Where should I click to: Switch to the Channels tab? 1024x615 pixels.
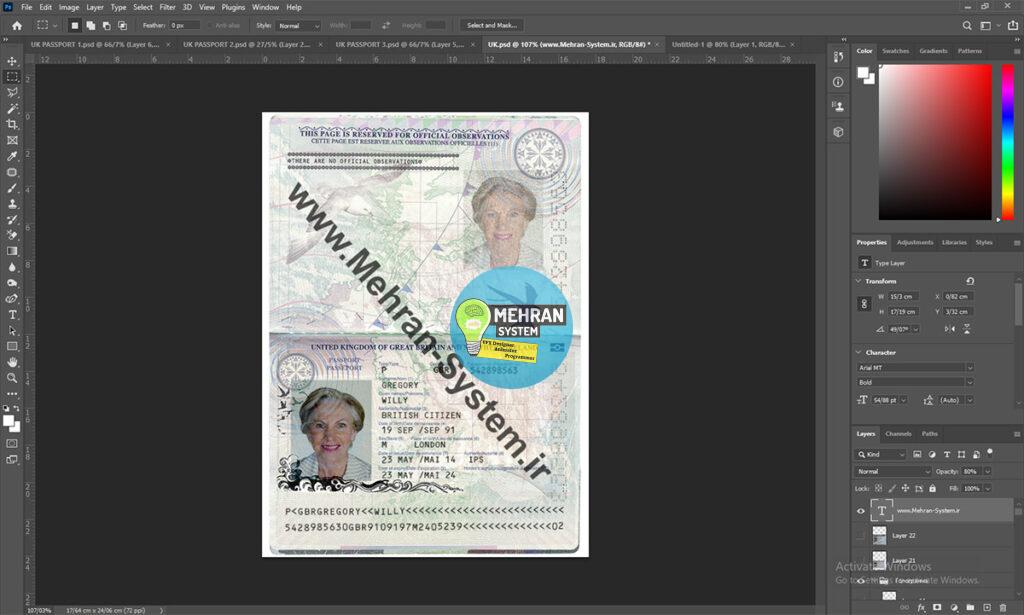(x=897, y=434)
